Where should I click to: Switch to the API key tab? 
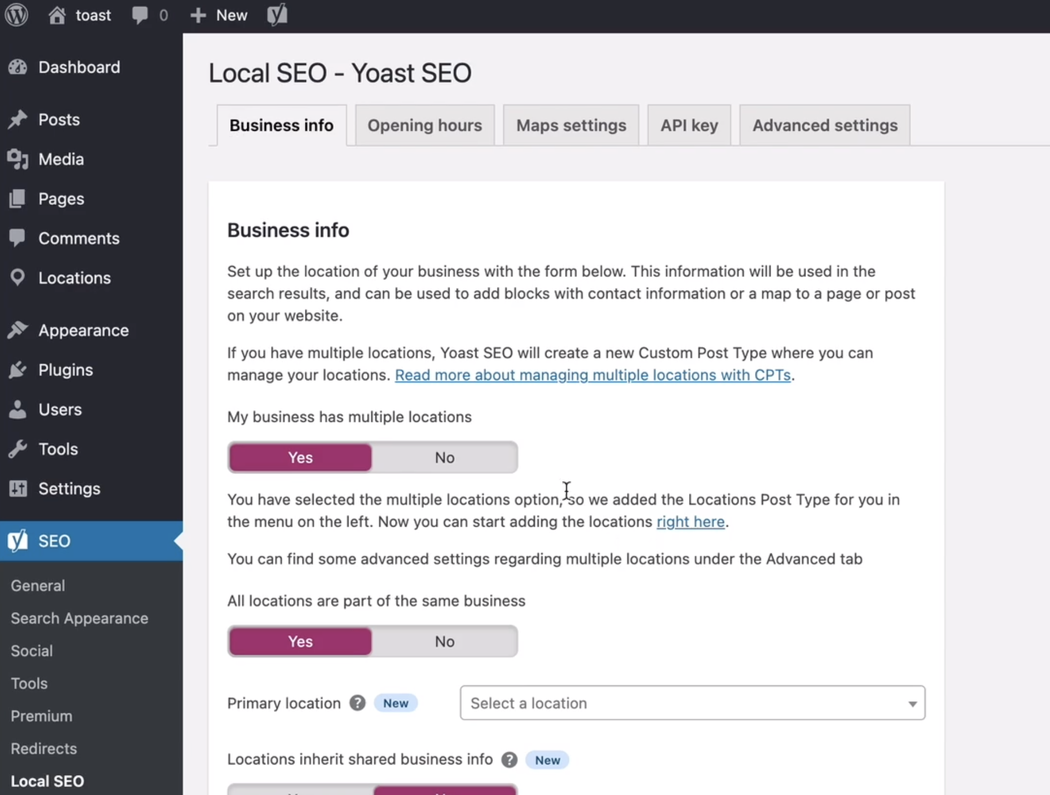689,125
